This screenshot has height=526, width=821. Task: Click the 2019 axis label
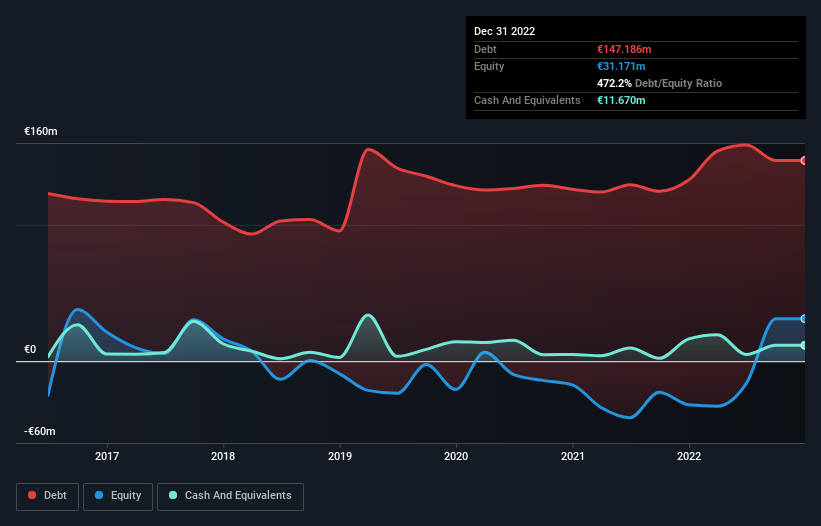coord(340,456)
